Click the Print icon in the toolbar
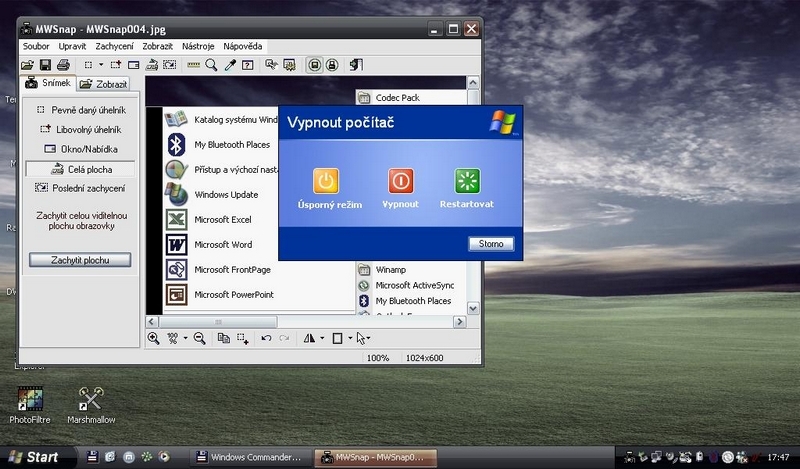 click(x=62, y=65)
